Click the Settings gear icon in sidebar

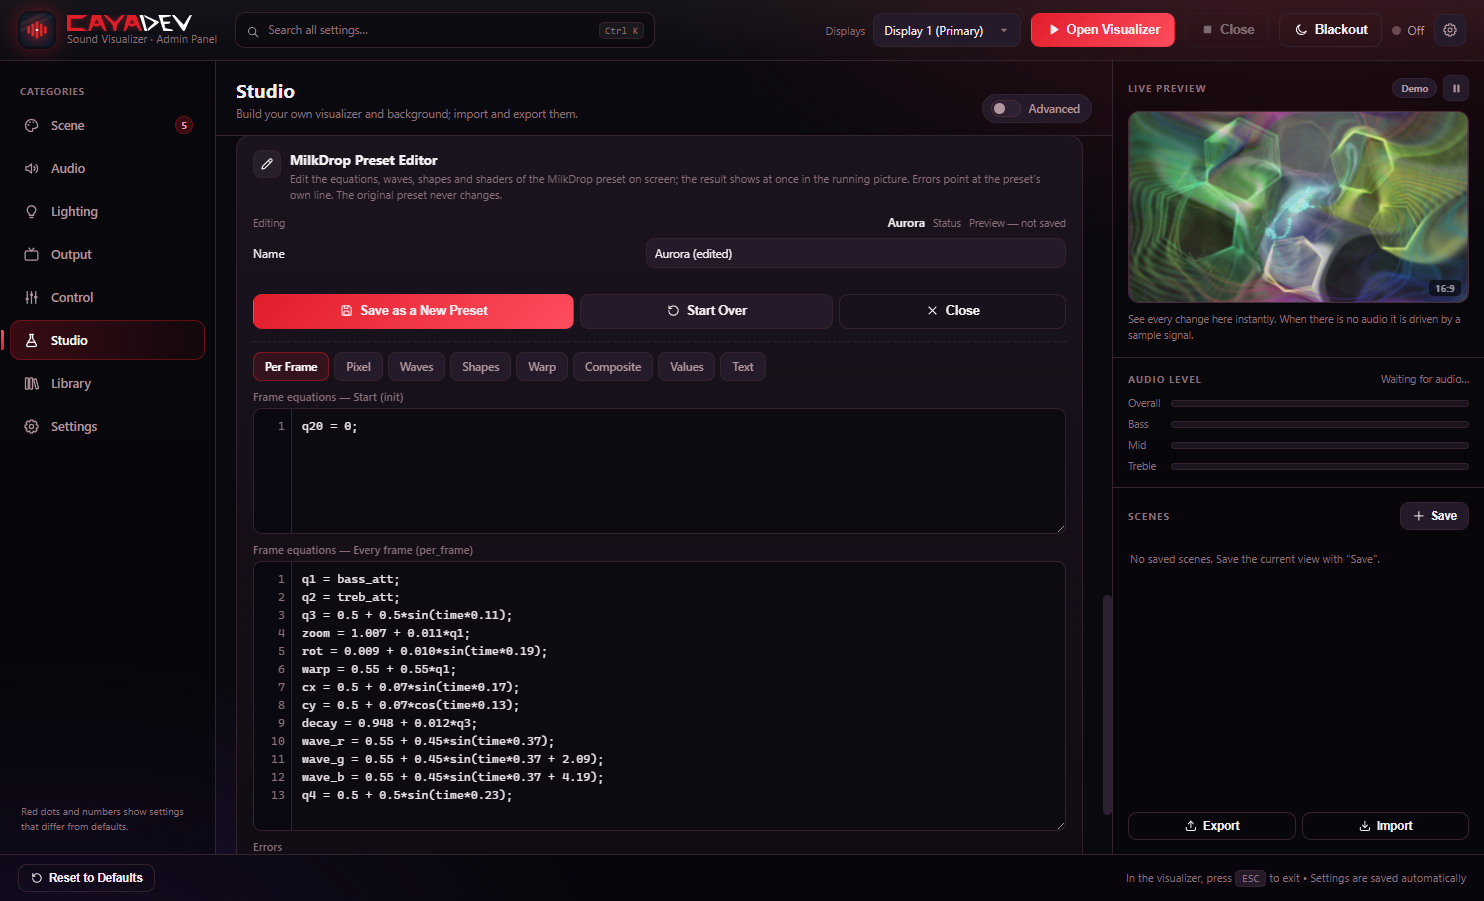(x=32, y=427)
